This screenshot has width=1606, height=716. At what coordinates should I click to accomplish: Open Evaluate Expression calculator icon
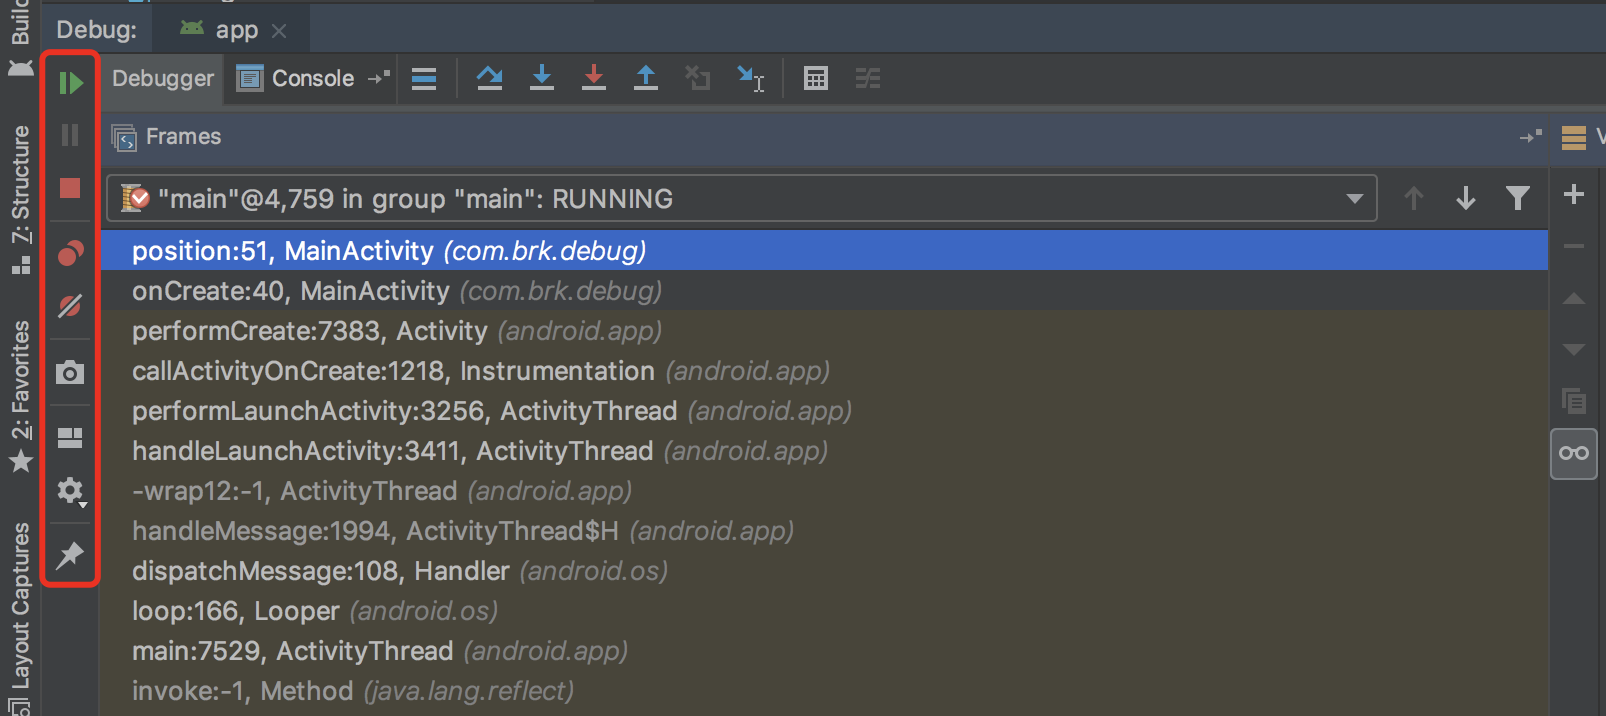[x=816, y=78]
